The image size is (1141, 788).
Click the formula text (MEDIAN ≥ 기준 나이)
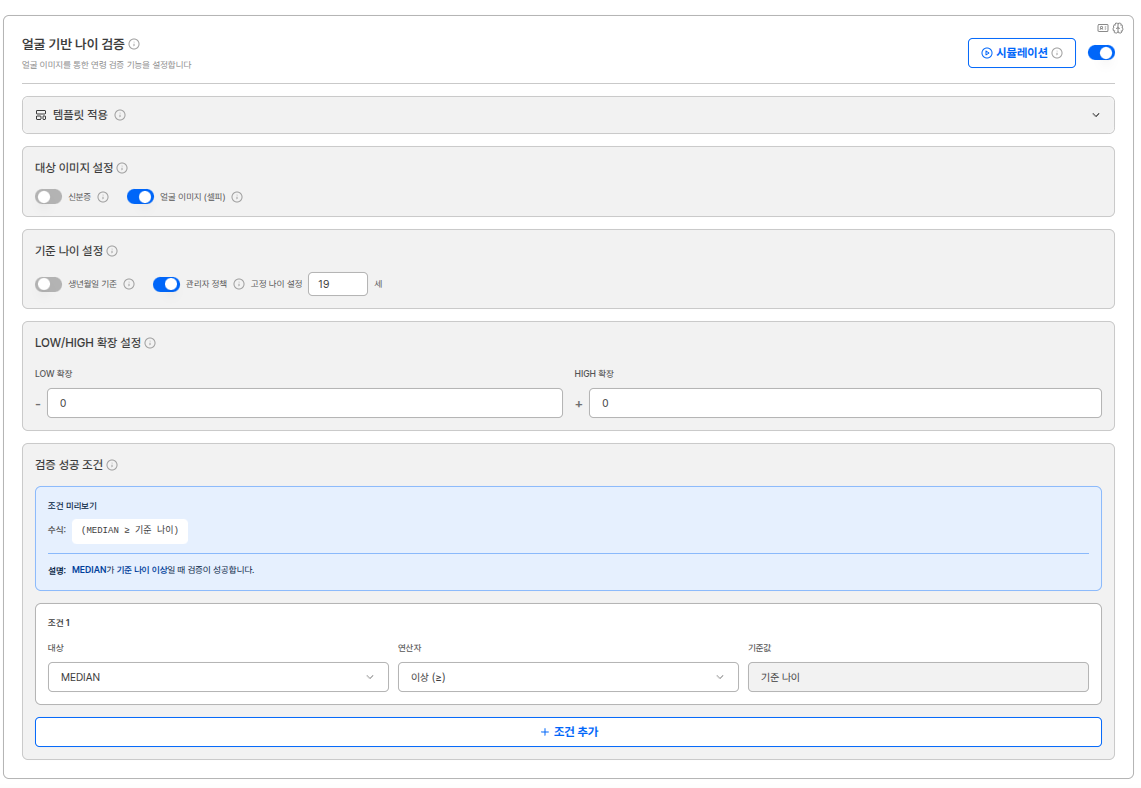(x=130, y=530)
